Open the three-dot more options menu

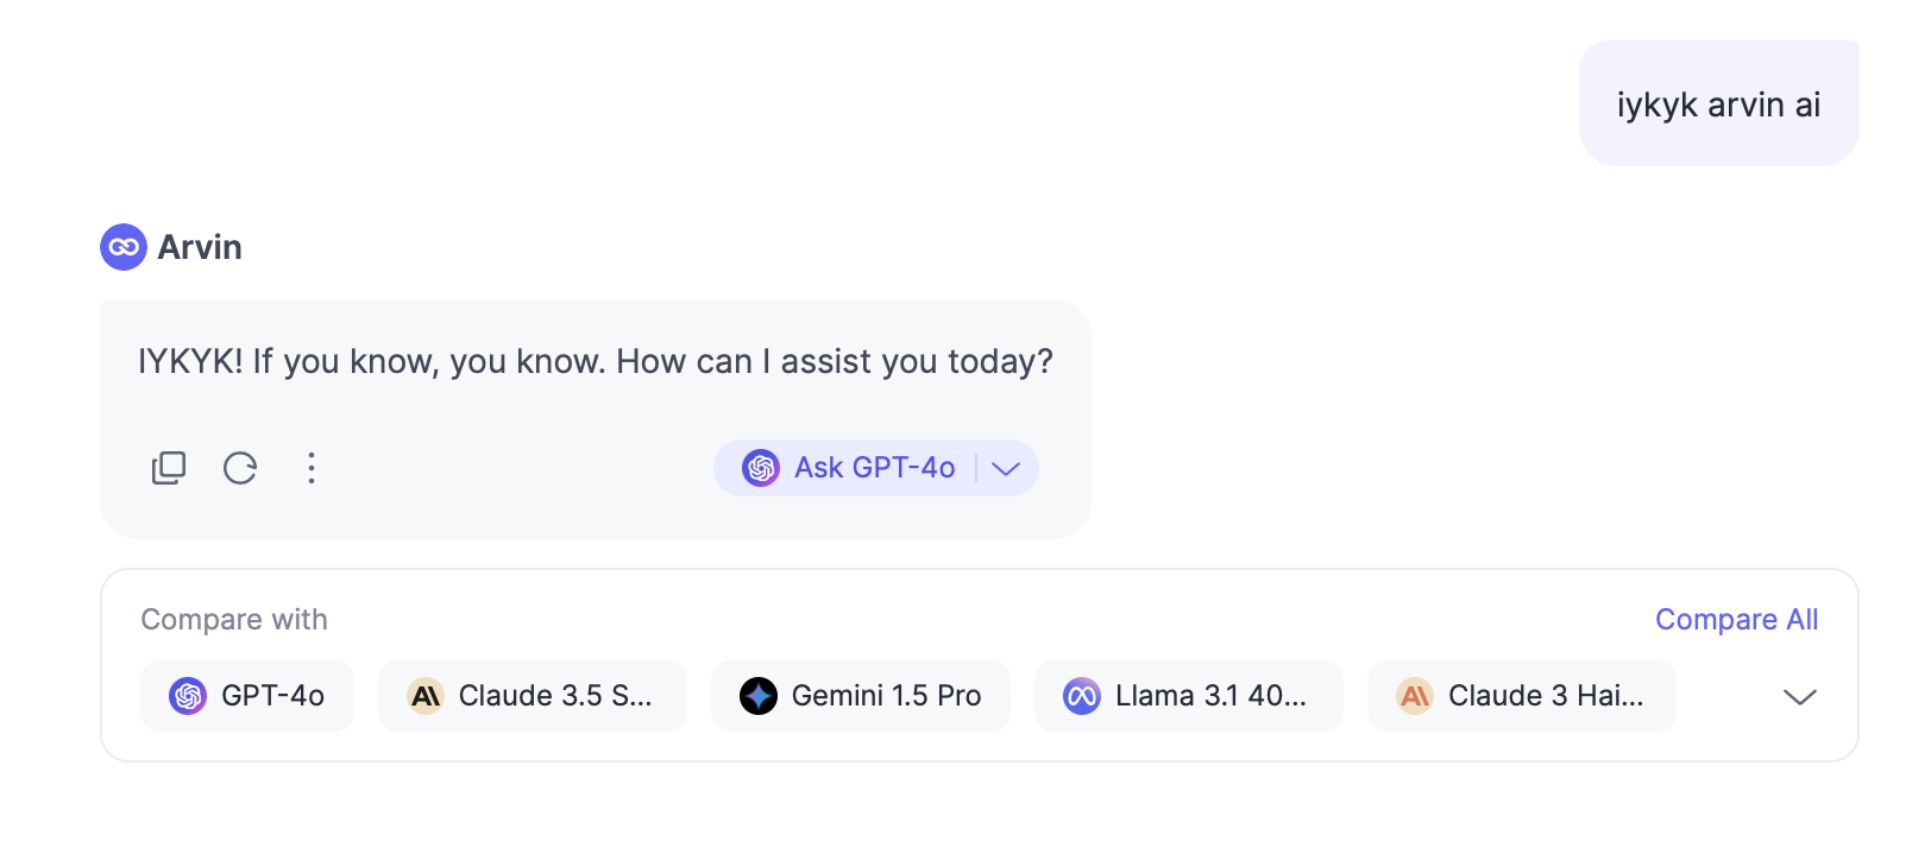pyautogui.click(x=311, y=467)
